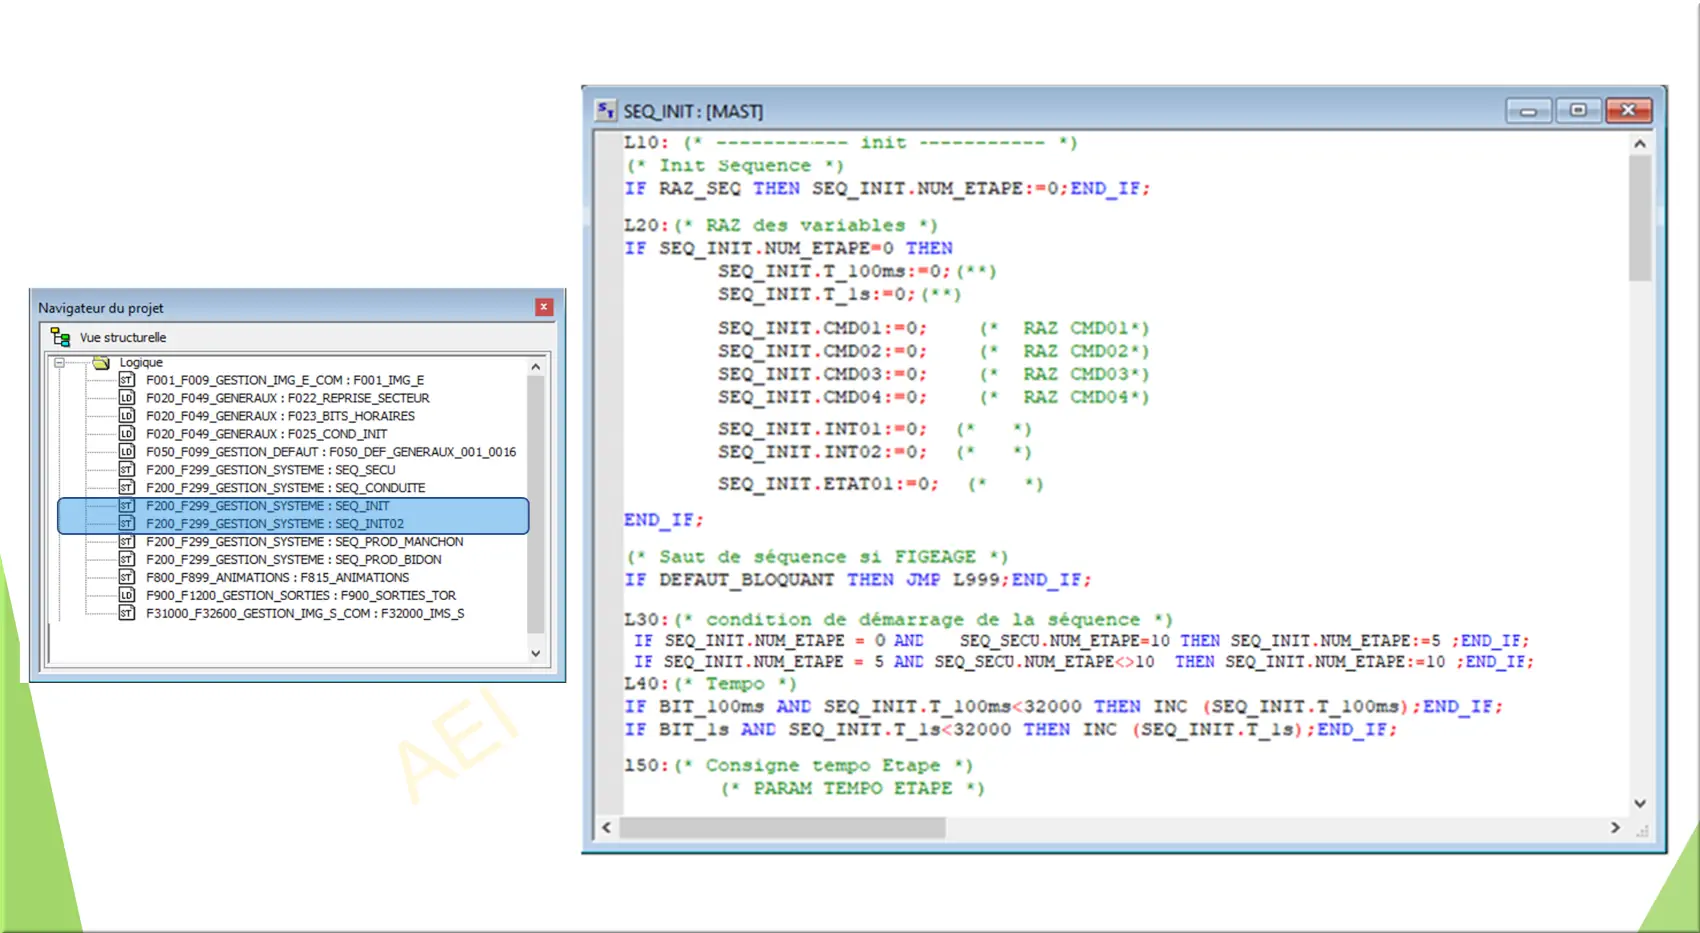1700x933 pixels.
Task: Click the Logique folder label
Action: (141, 363)
